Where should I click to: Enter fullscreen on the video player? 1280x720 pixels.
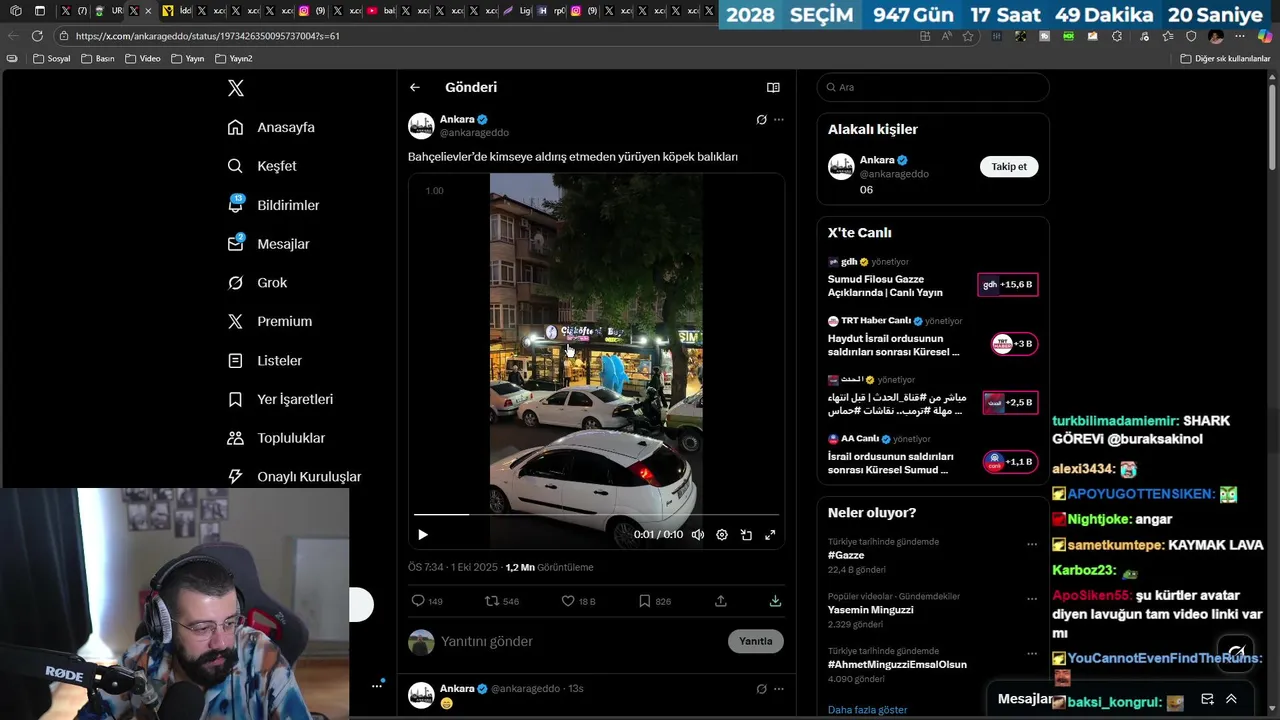coord(770,535)
